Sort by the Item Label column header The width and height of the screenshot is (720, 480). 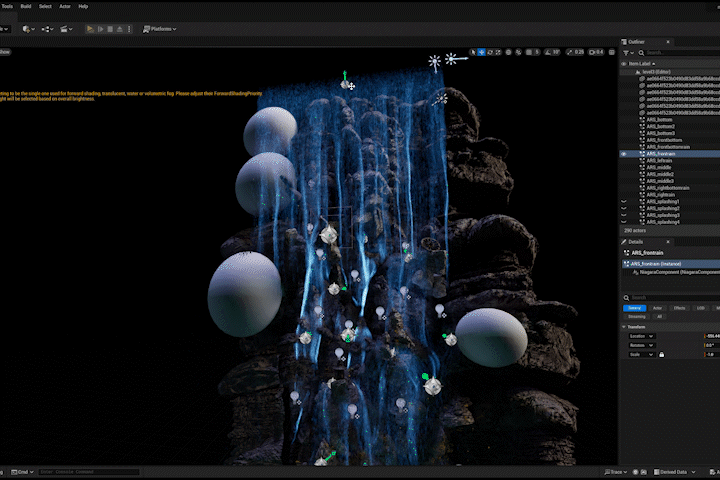click(641, 64)
